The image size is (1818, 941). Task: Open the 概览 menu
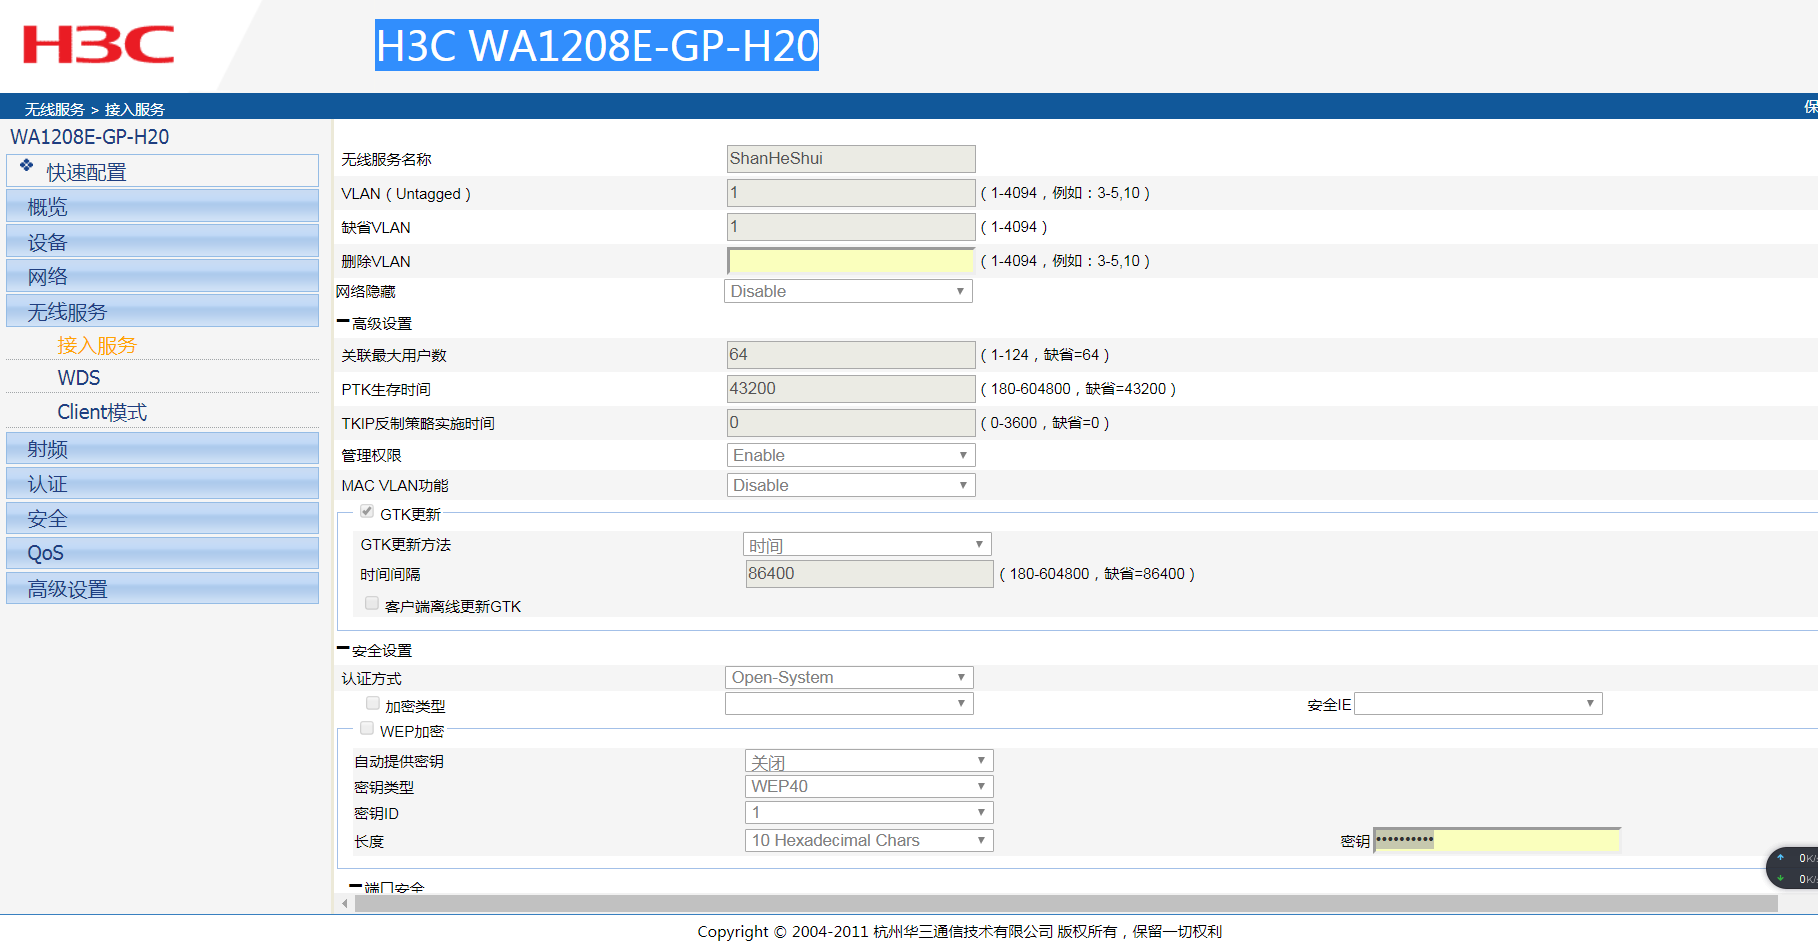click(162, 206)
